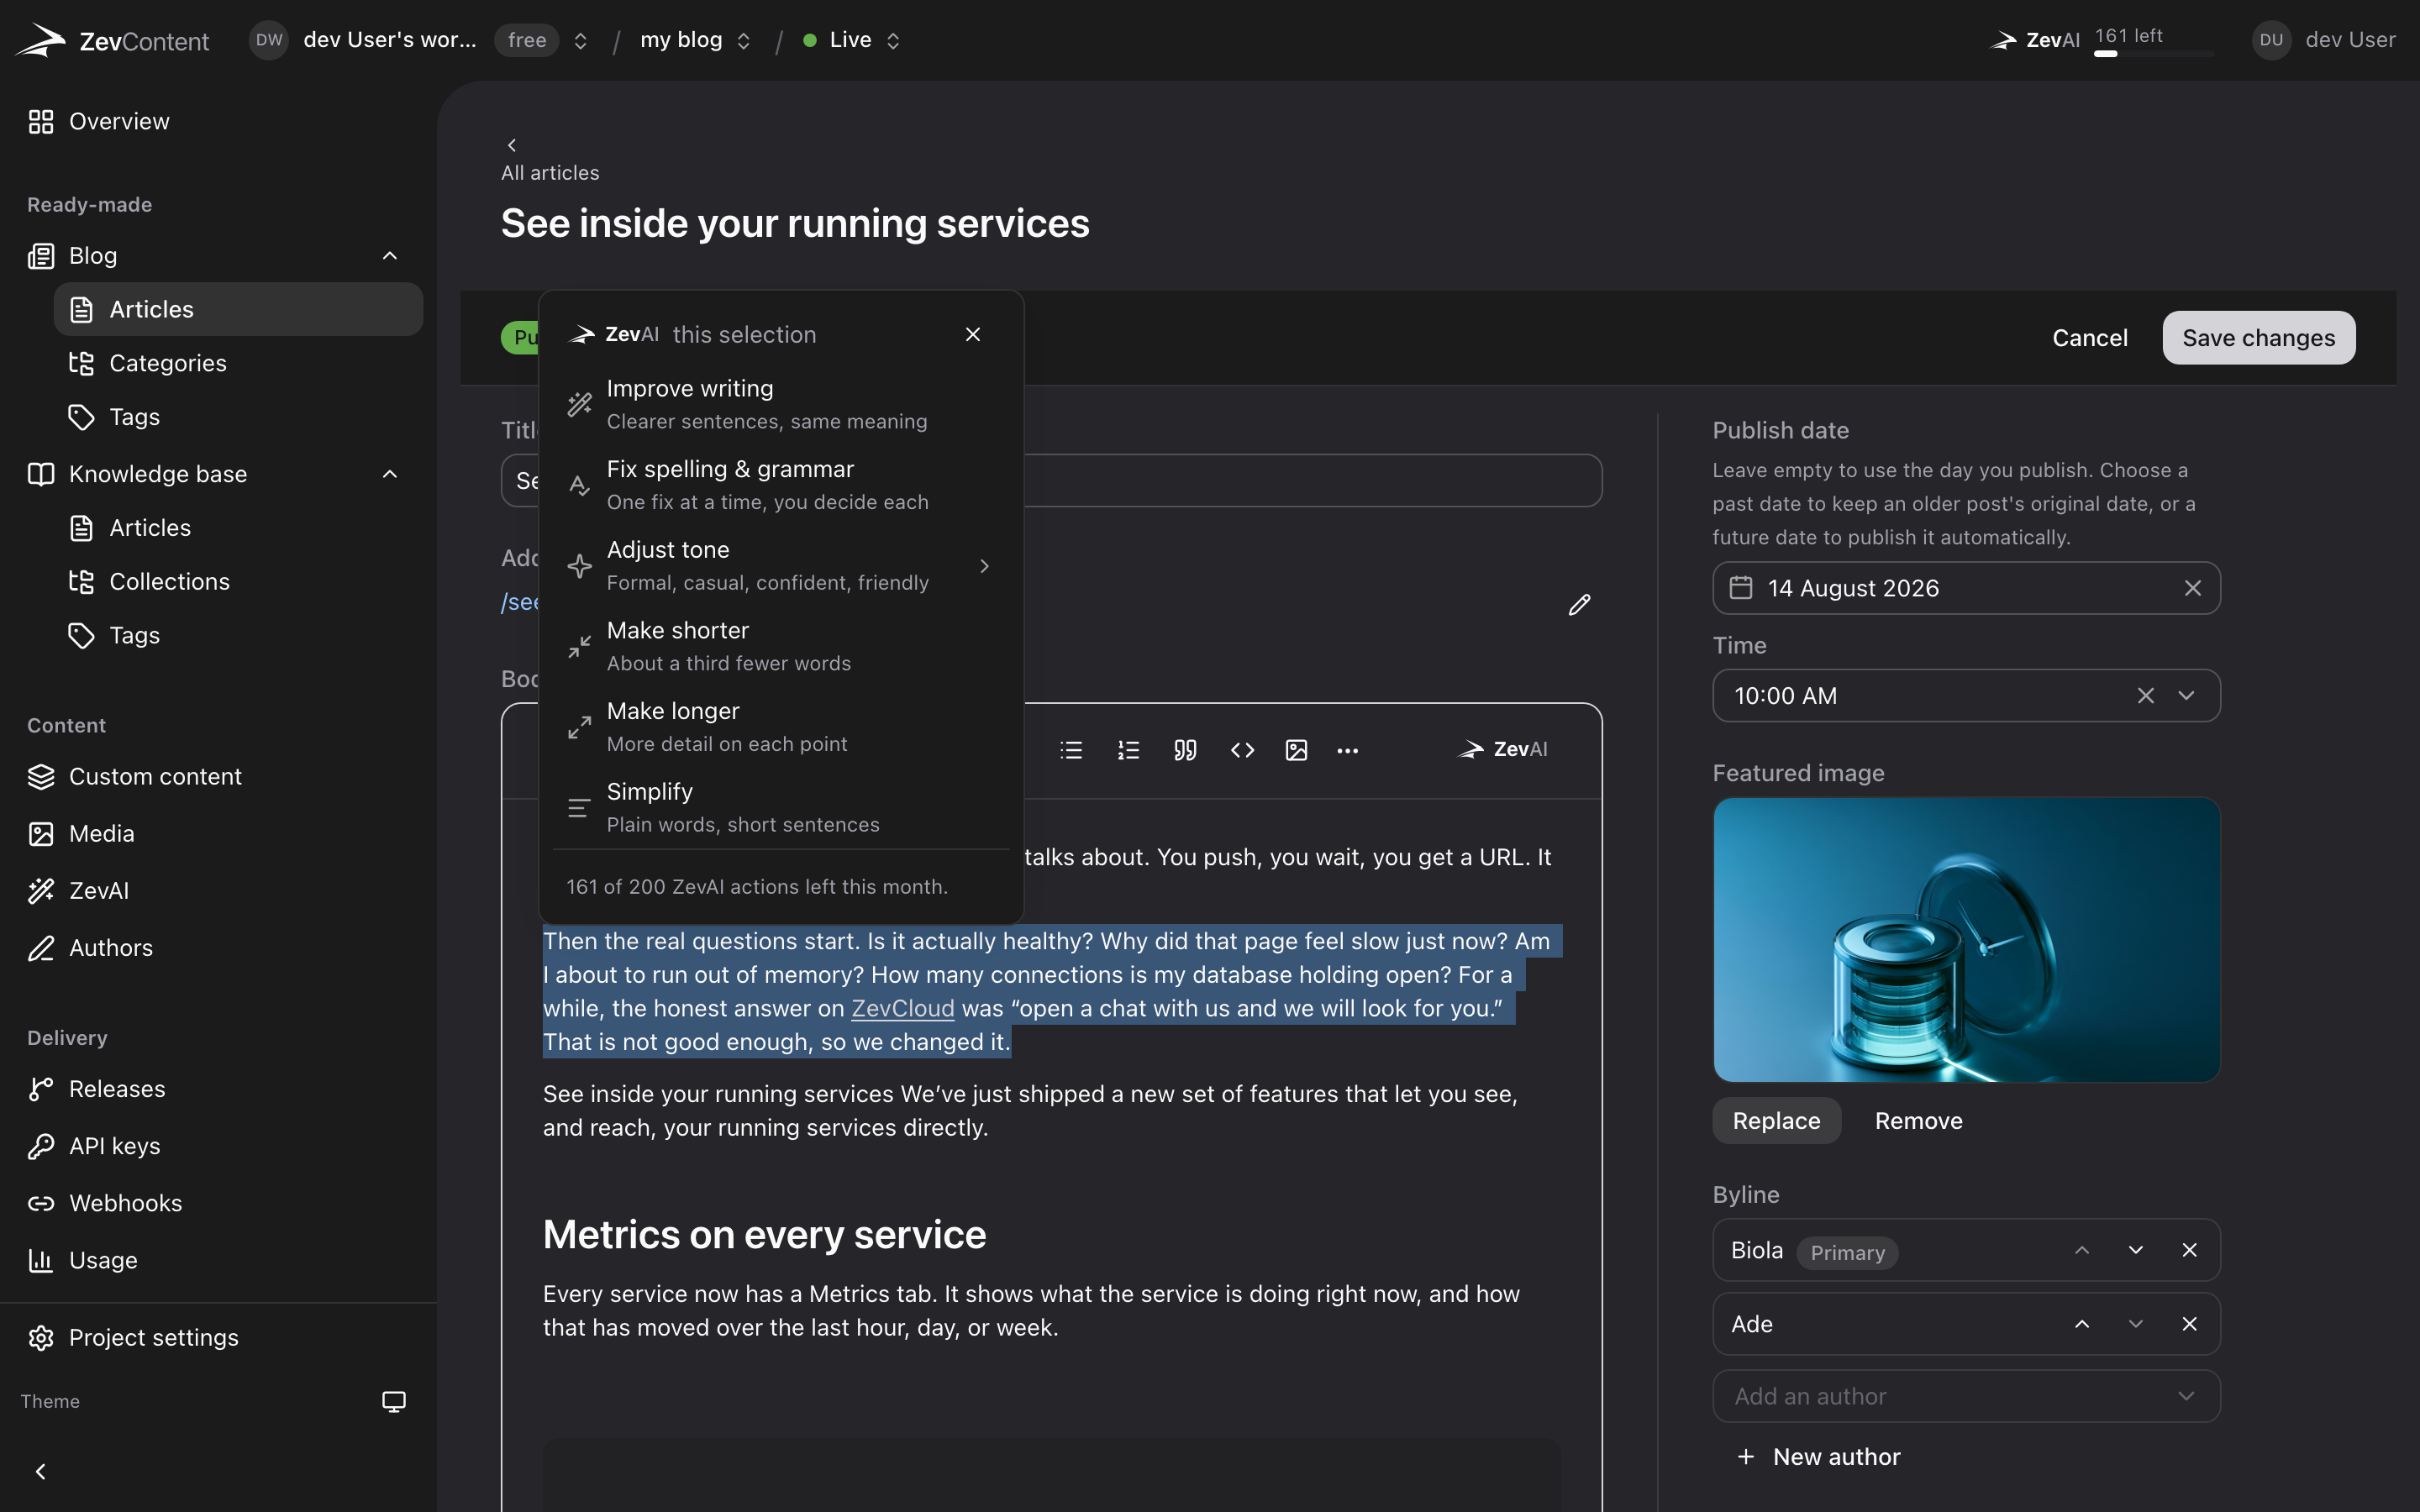Follow the ZevCloud link in article body
2420x1512 pixels.
point(902,1008)
